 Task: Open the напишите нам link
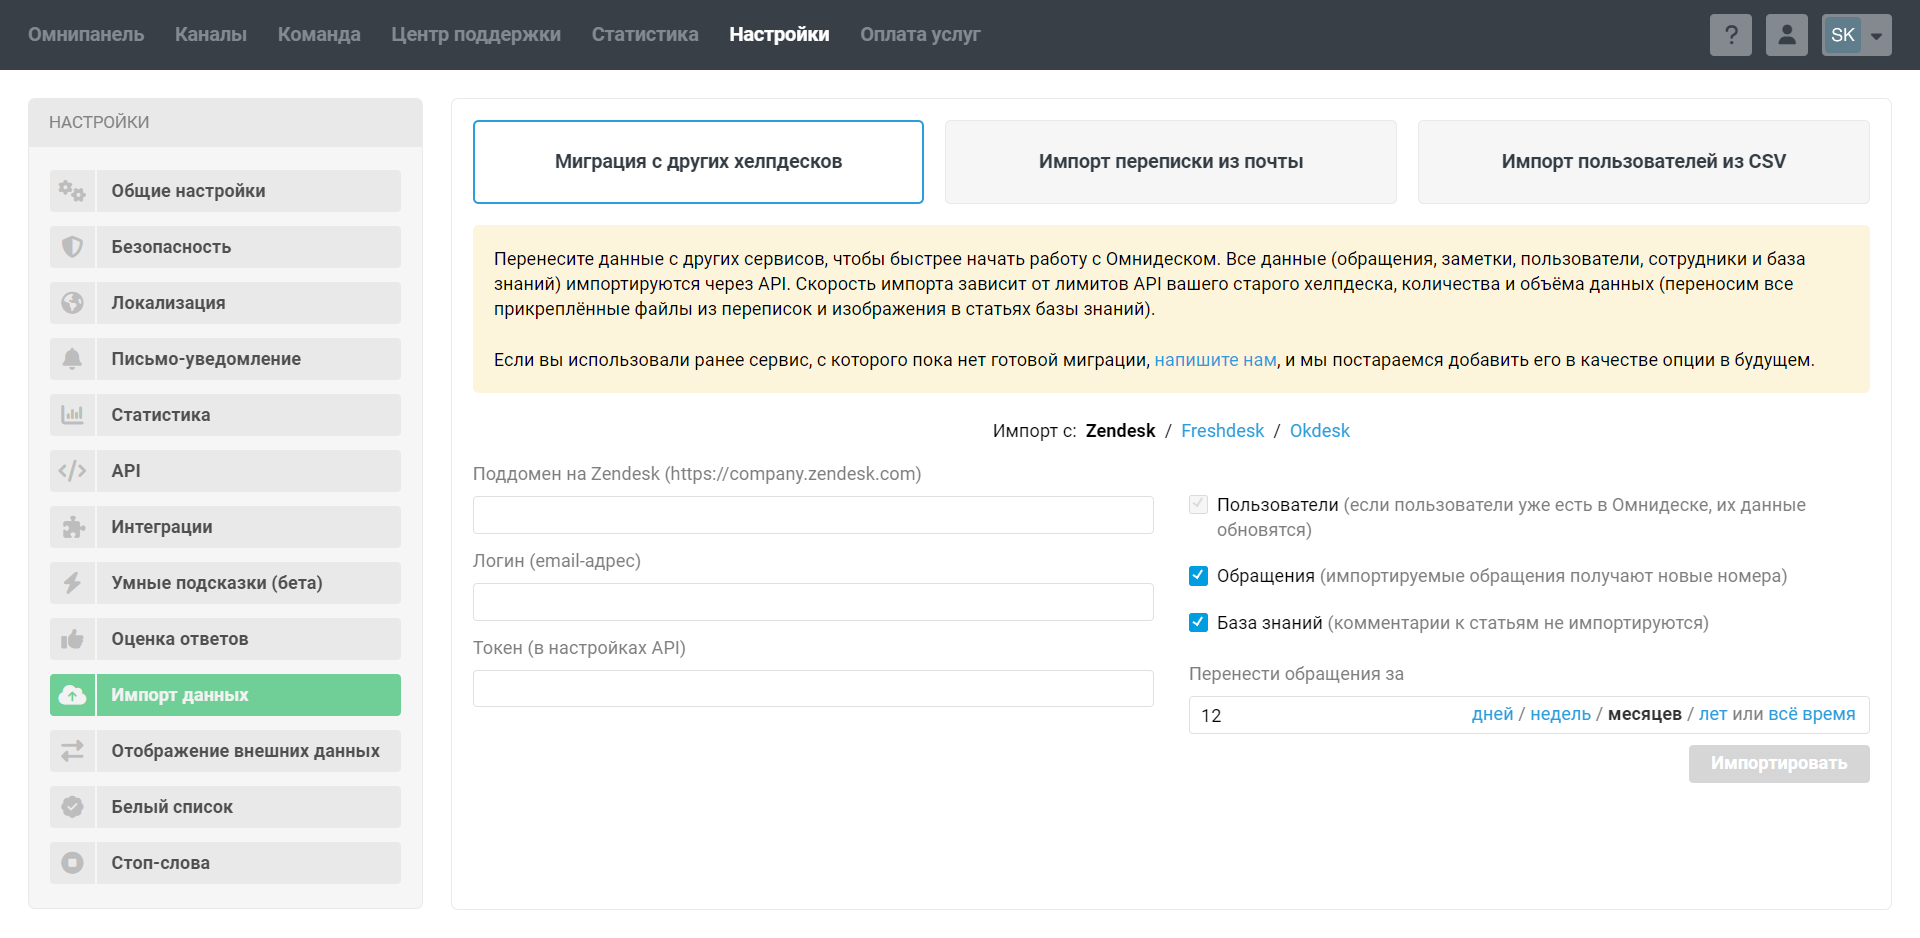coord(1215,360)
